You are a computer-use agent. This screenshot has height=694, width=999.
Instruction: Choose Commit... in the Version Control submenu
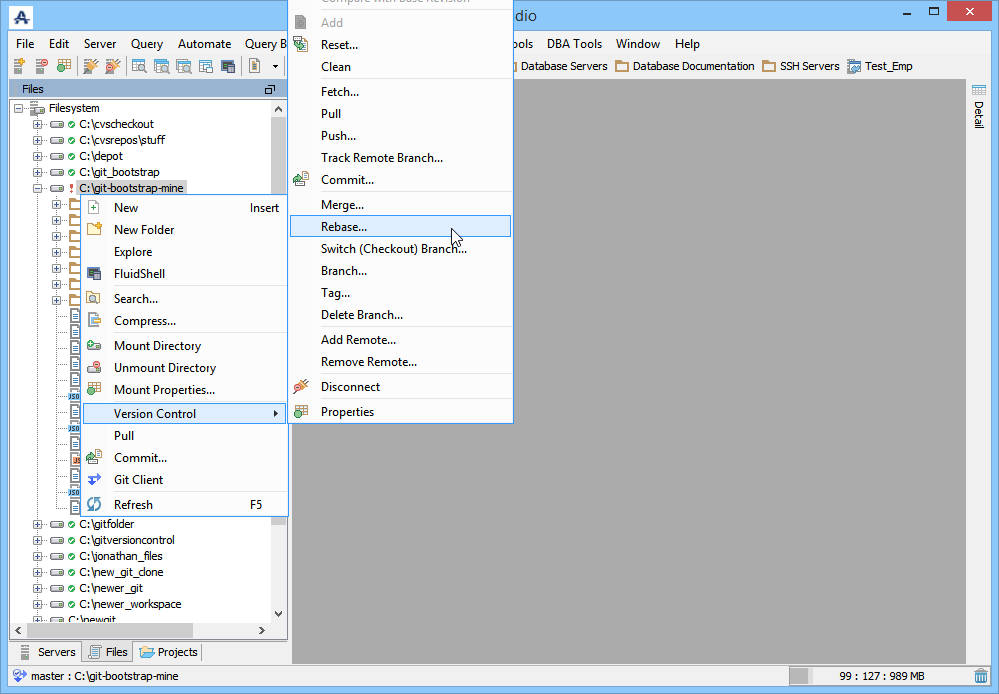[x=401, y=180]
